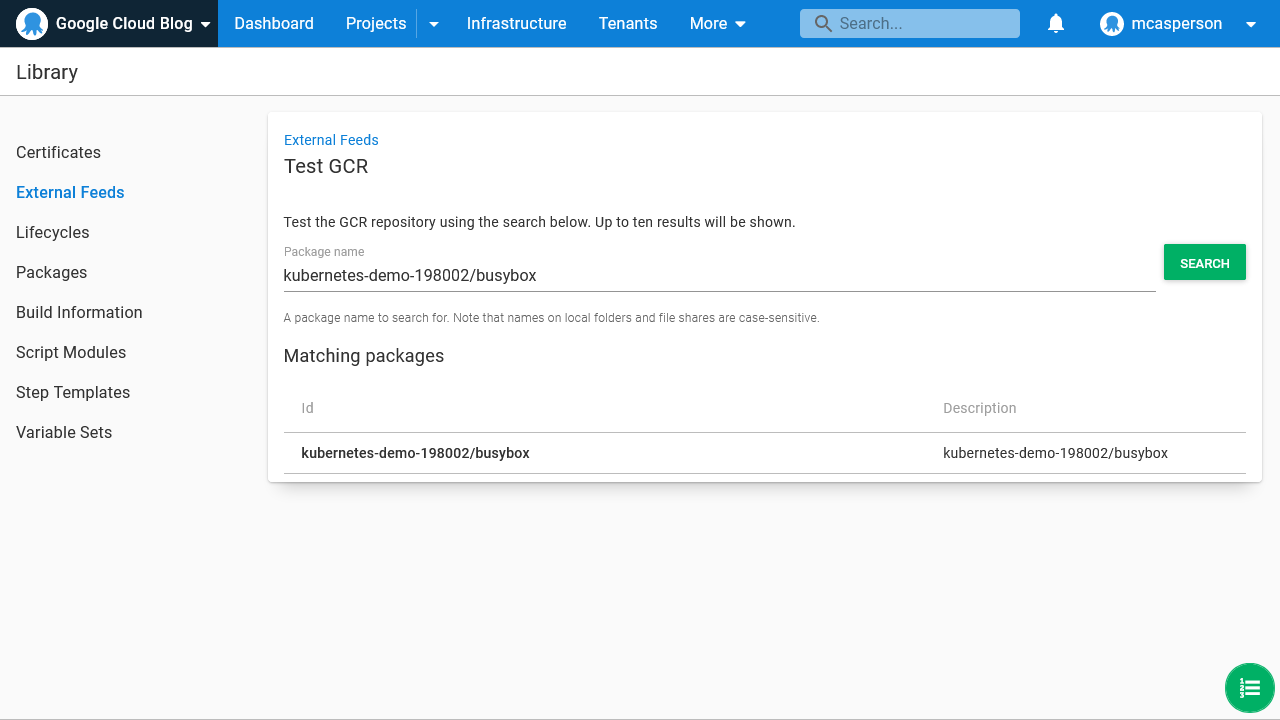Click inside the Package name input field
The height and width of the screenshot is (720, 1280).
pos(700,275)
